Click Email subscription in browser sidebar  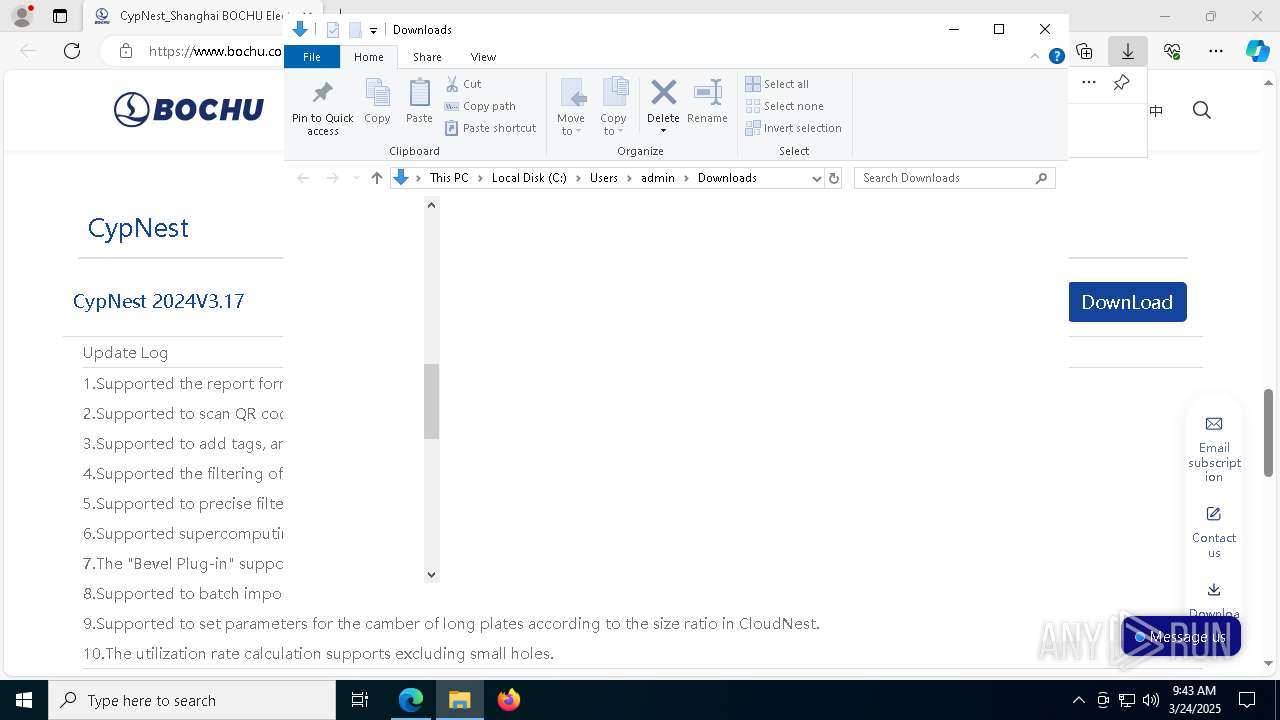1214,449
